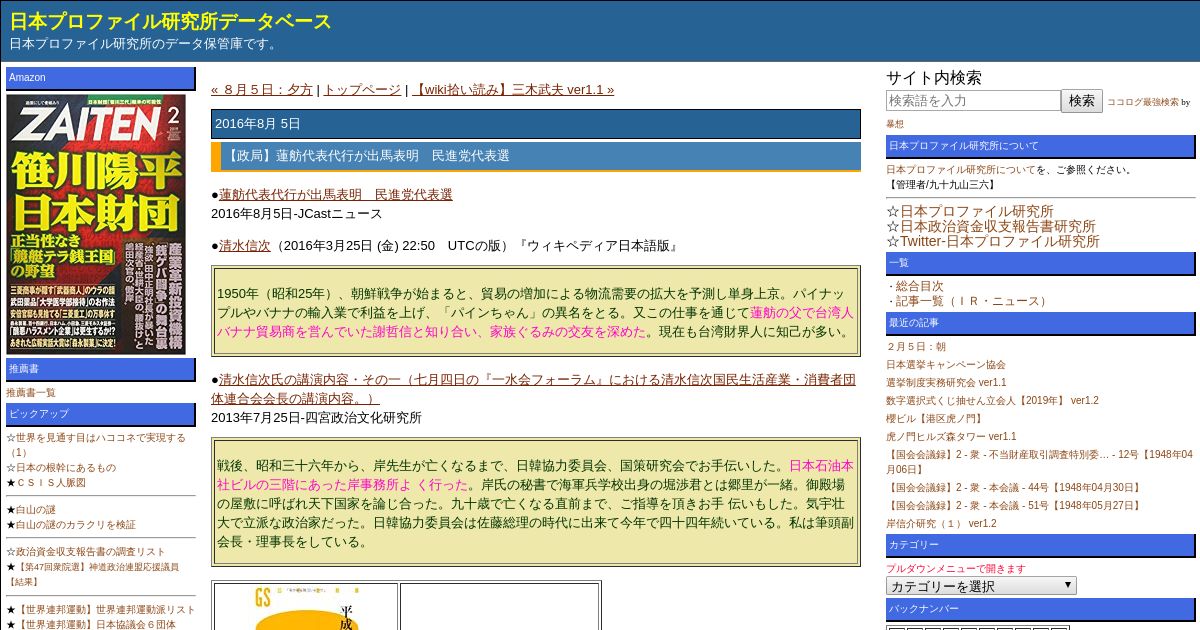The image size is (1200, 630).
Task: Open the 清水信次 Wikipedia link
Action: click(x=244, y=245)
